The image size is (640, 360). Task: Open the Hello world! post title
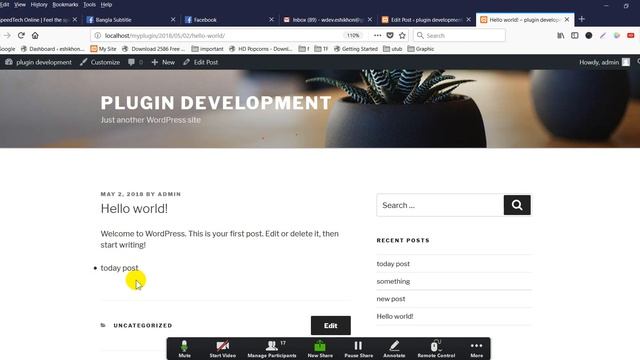click(134, 209)
